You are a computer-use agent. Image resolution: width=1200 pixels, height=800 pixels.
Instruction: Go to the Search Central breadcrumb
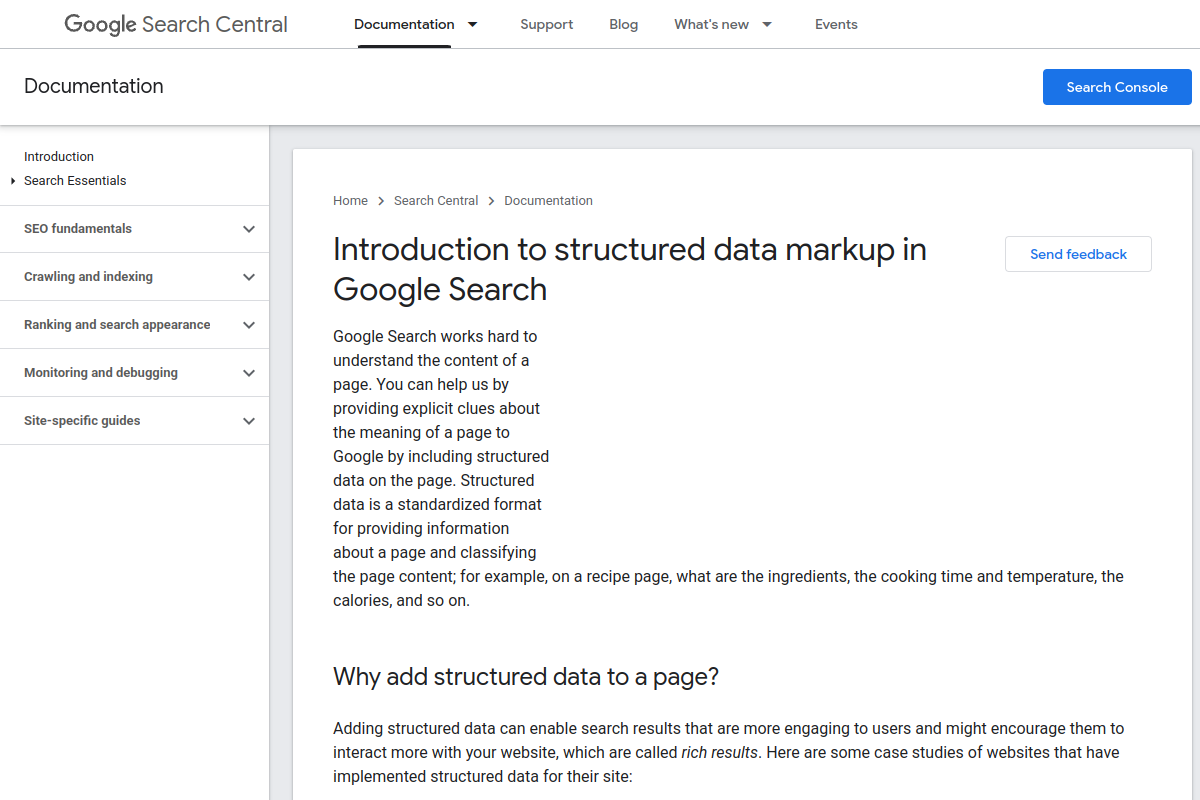436,201
